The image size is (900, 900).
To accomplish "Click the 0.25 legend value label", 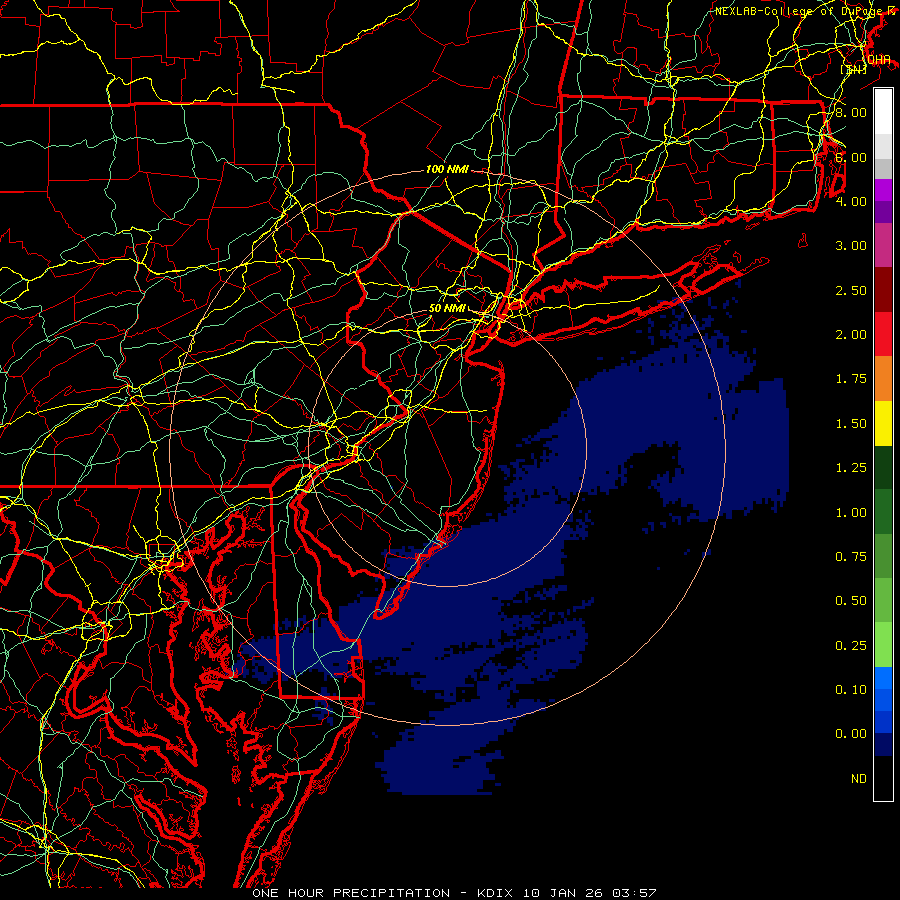I will (x=851, y=646).
